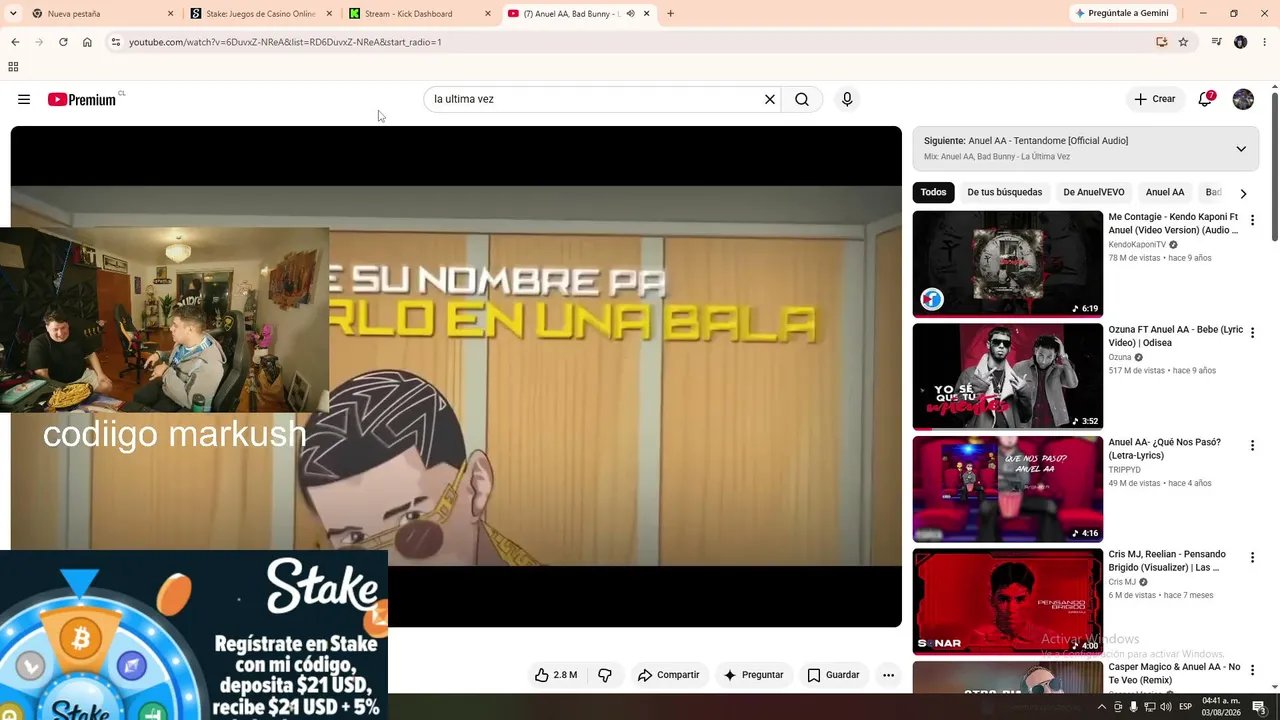
Task: Open the taskbar volume control
Action: 1166,707
